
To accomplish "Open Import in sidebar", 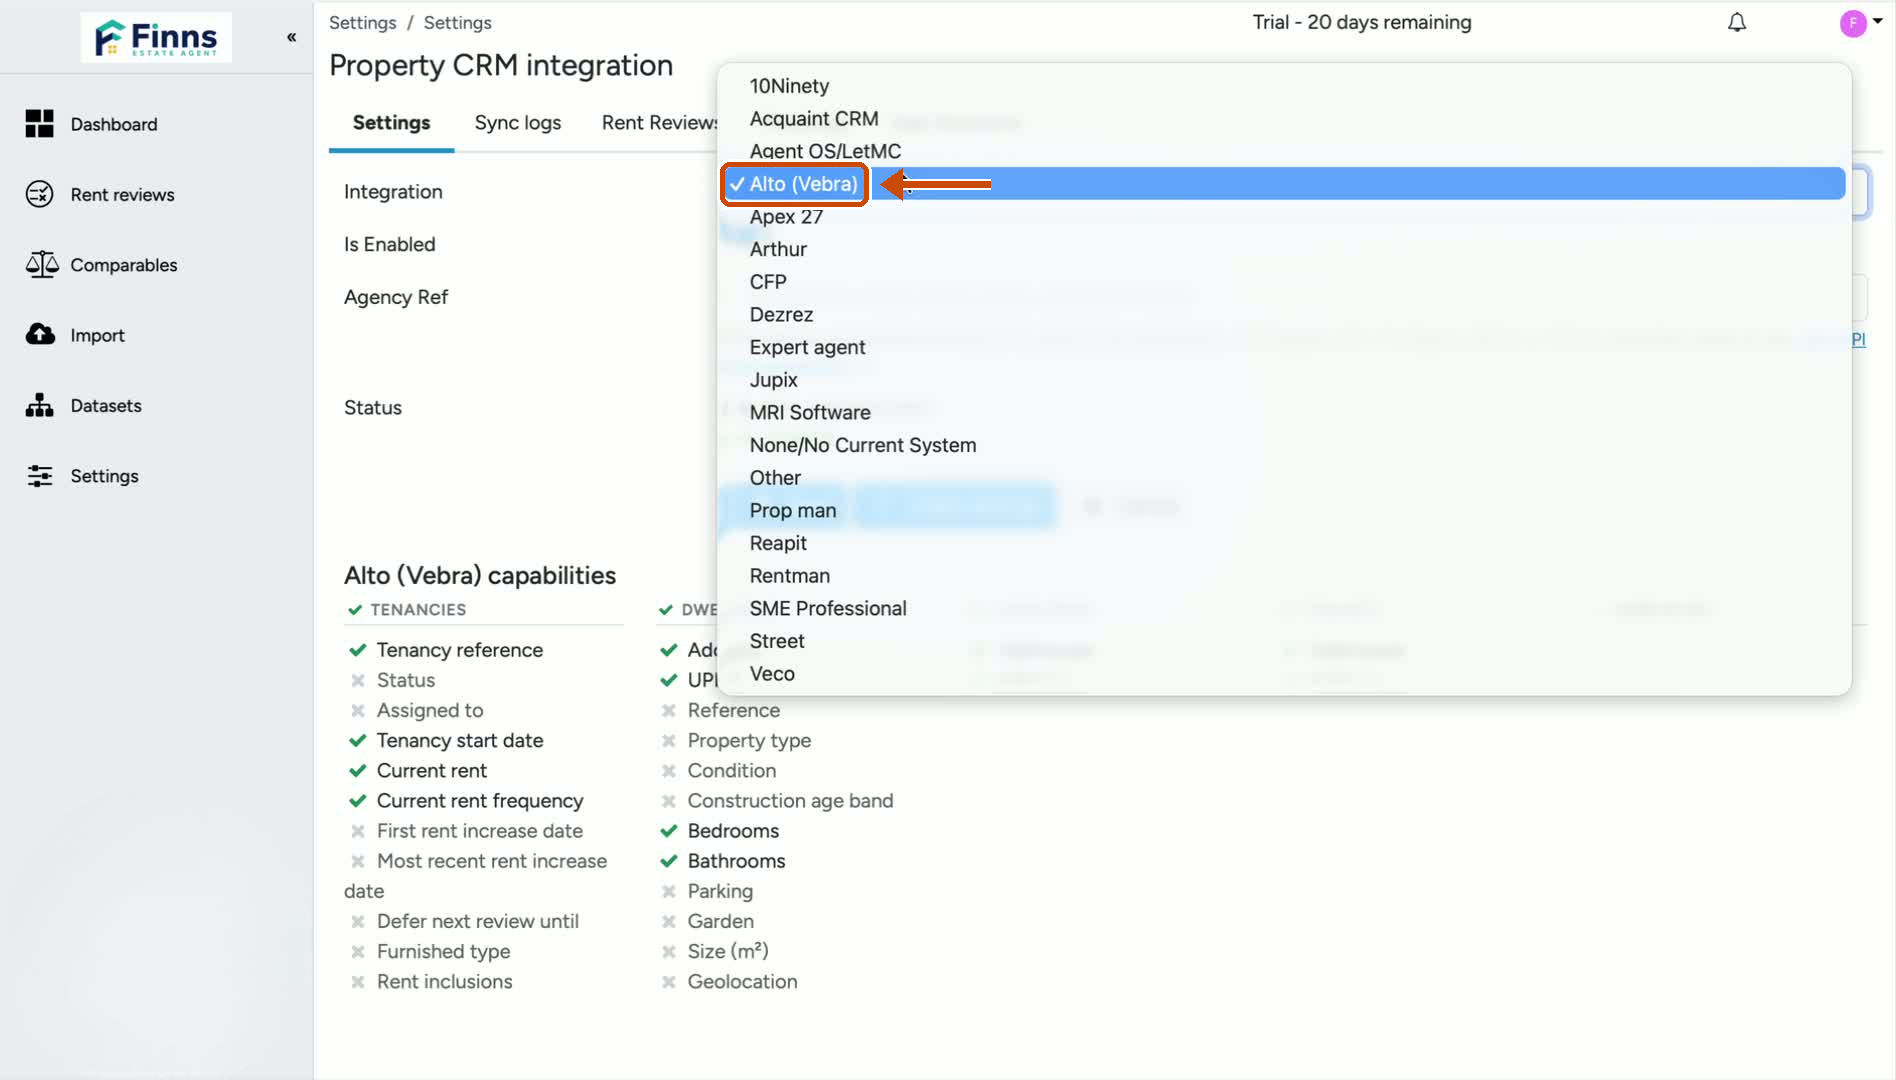I will [98, 335].
